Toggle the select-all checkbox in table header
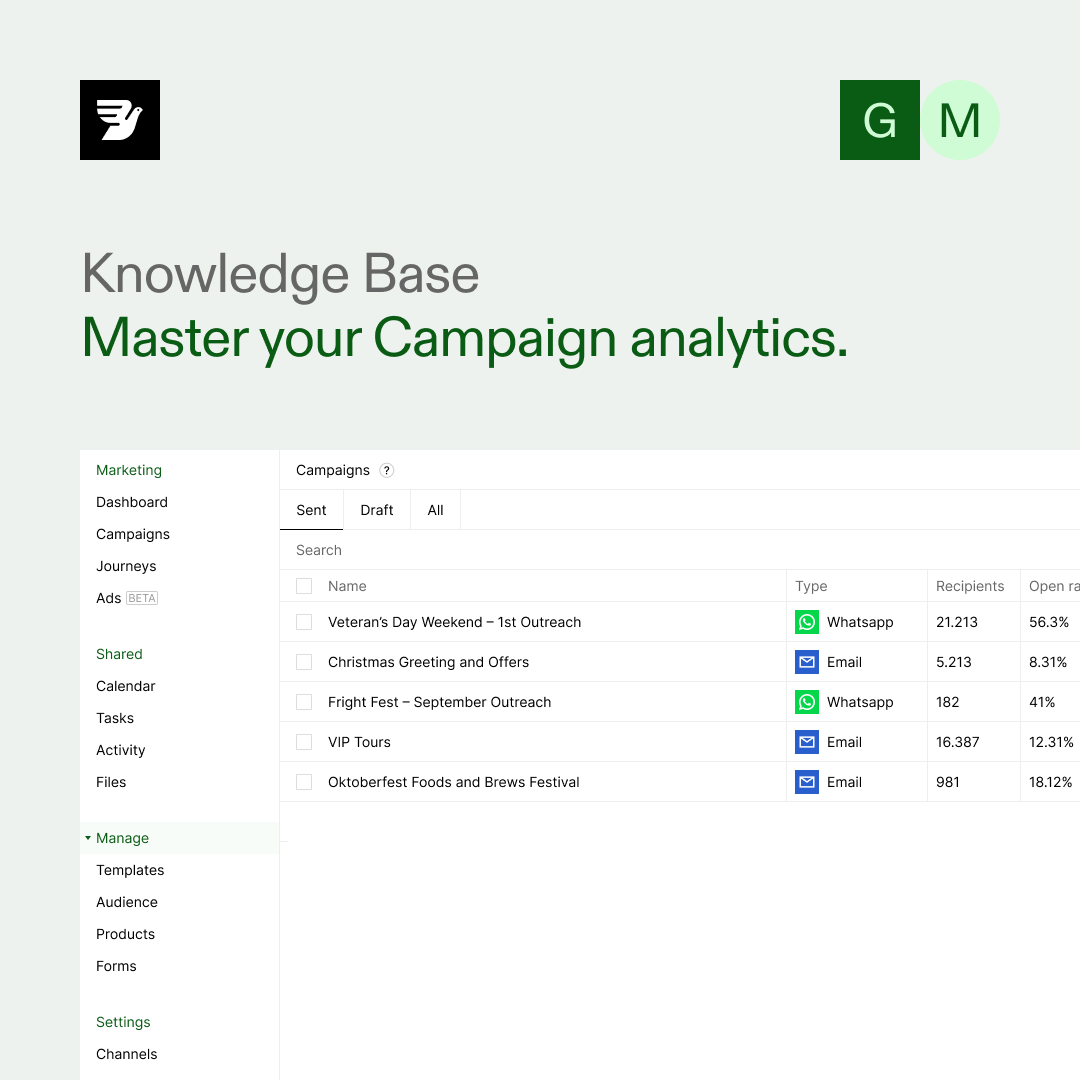The height and width of the screenshot is (1080, 1080). (x=303, y=585)
